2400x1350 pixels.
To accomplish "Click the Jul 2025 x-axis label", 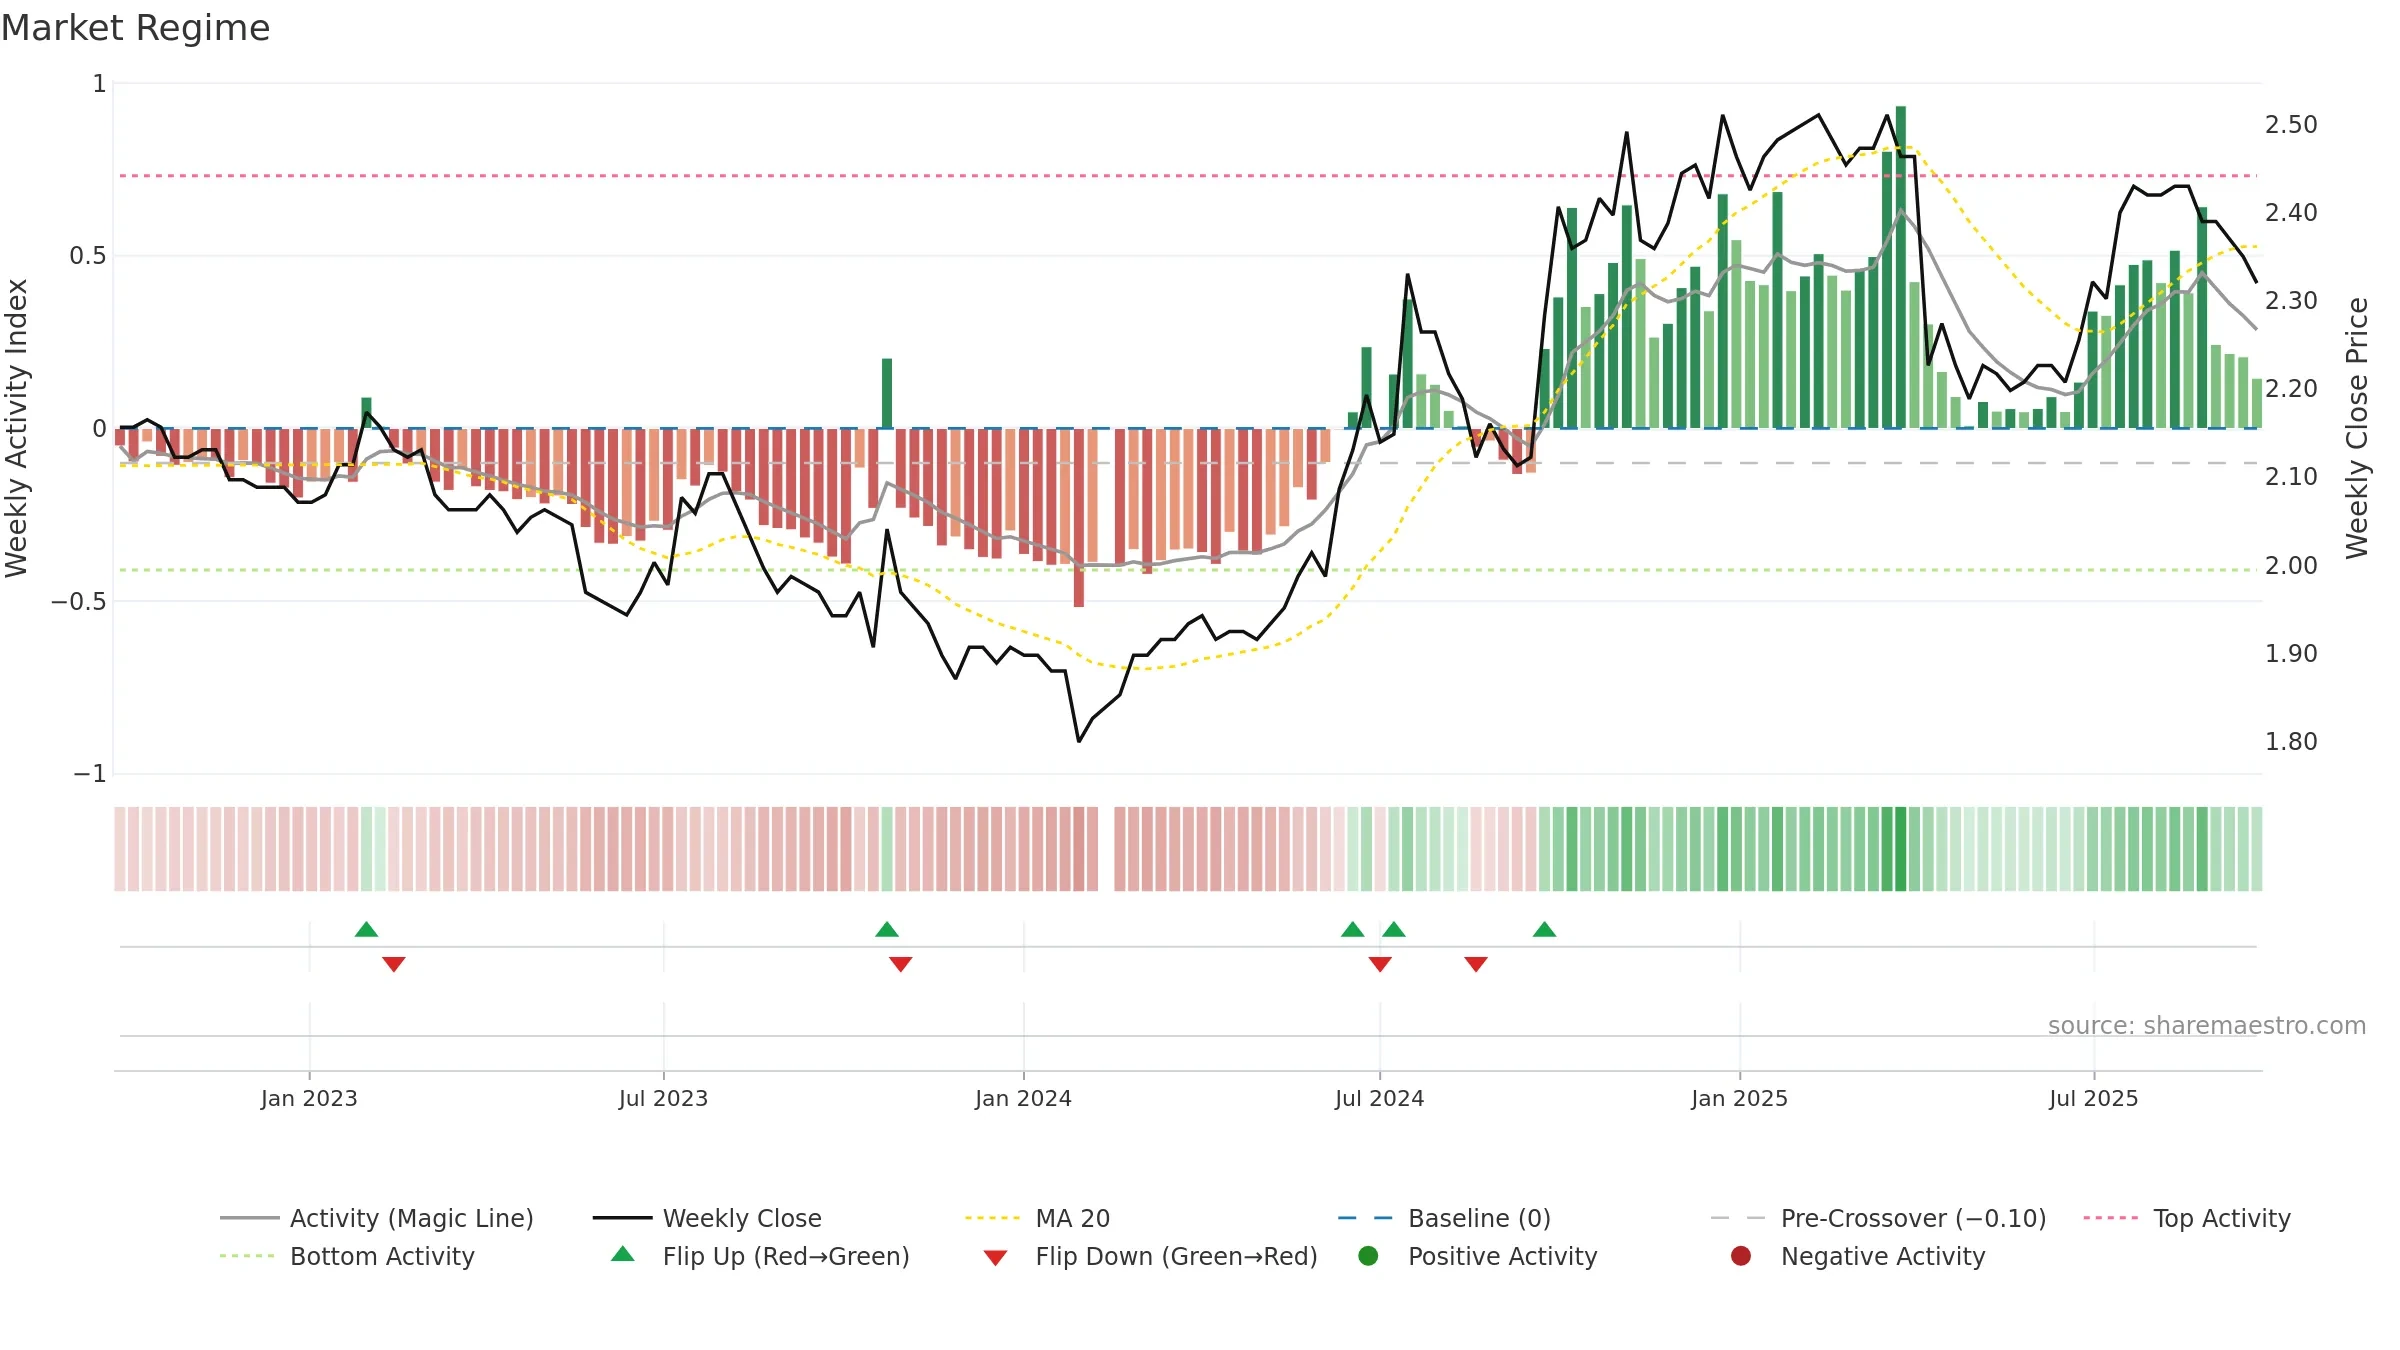I will [2093, 1098].
